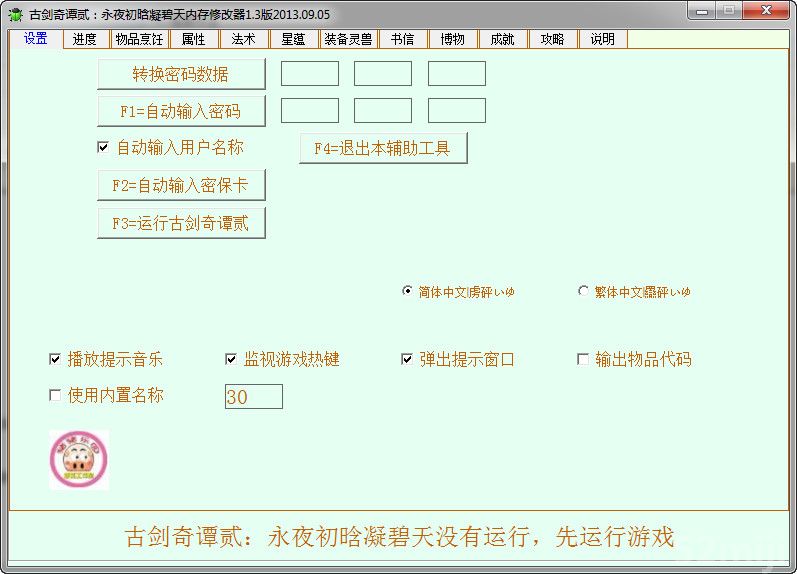Click first empty field beside 转换密码数据

tap(310, 74)
